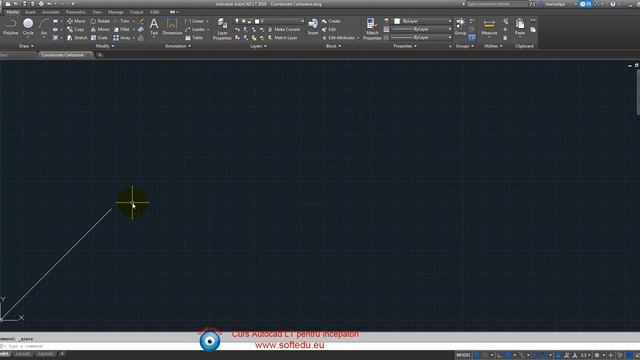Activate the Array command
This screenshot has height=360, width=640.
[x=122, y=38]
